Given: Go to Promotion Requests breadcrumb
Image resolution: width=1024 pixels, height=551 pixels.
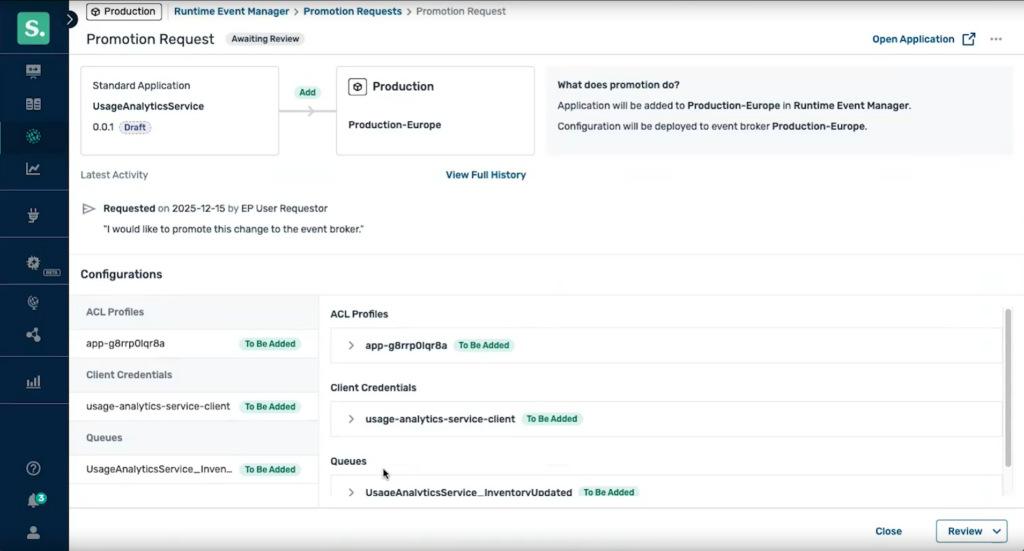Looking at the screenshot, I should 353,11.
